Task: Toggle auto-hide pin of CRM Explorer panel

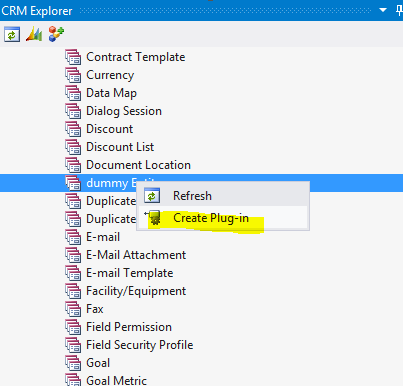Action: [399, 10]
